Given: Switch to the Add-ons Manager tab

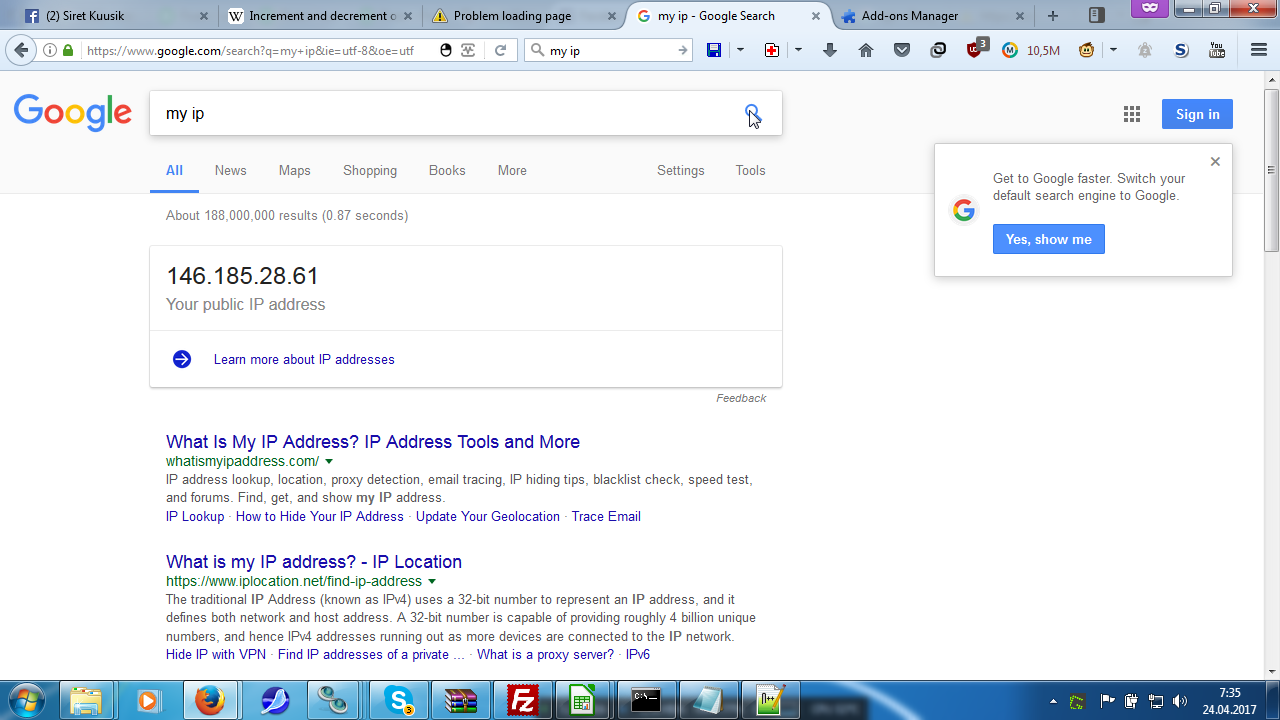Looking at the screenshot, I should (933, 16).
